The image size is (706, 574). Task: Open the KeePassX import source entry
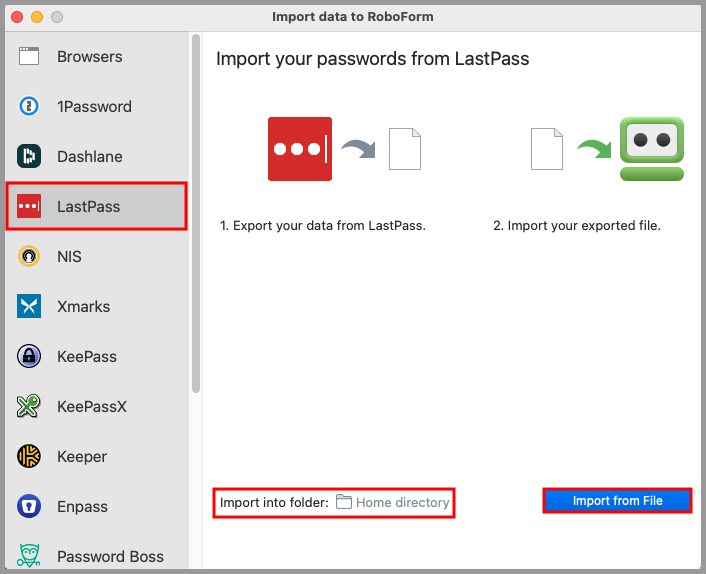(x=91, y=407)
